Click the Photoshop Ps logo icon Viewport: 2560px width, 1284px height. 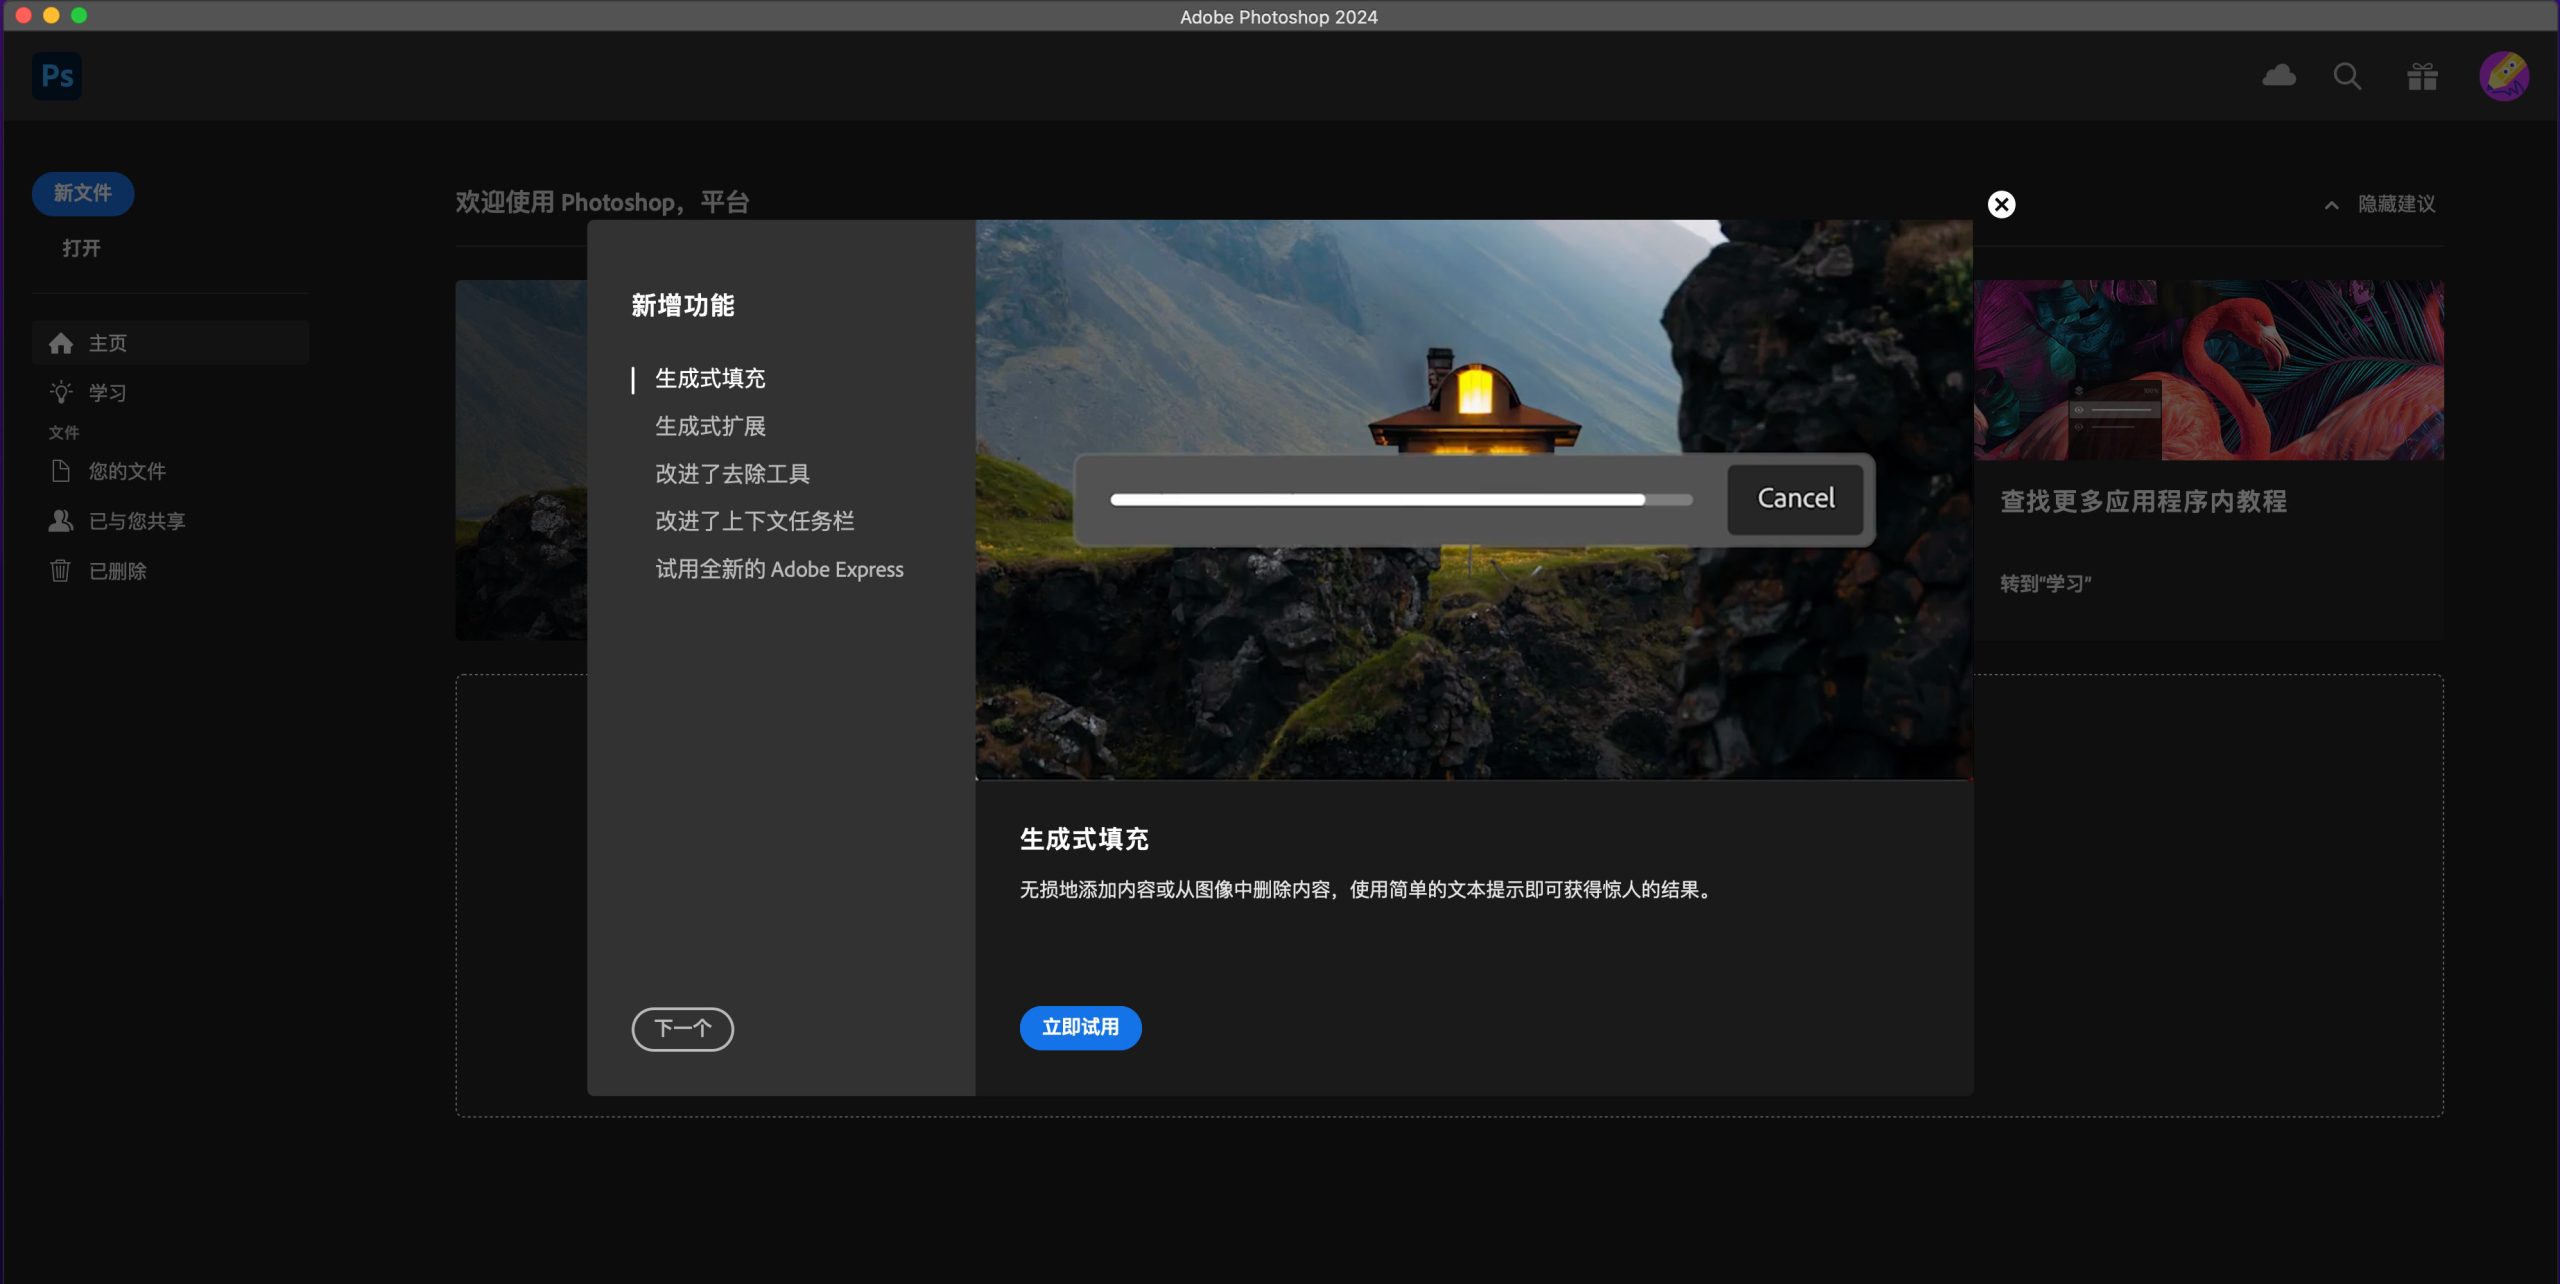57,76
